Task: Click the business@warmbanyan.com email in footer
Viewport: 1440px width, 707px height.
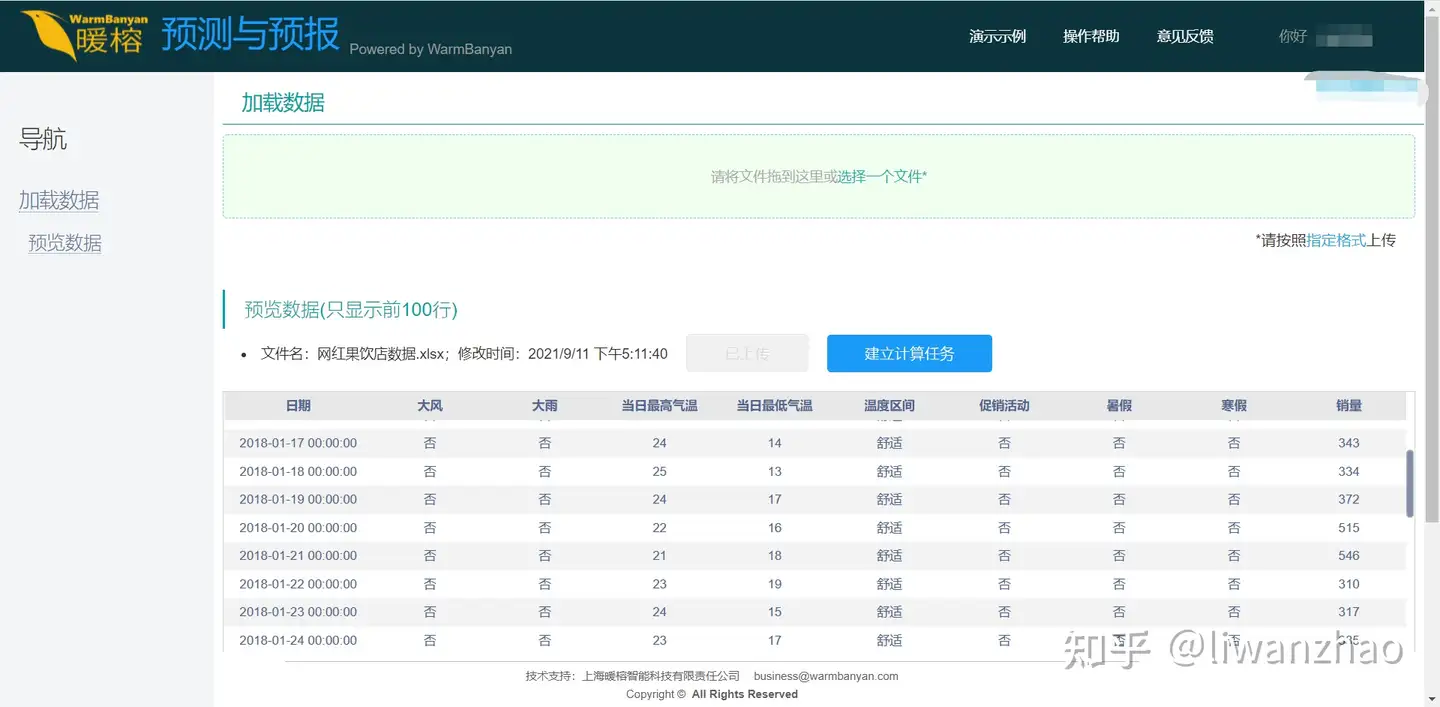Action: pyautogui.click(x=826, y=676)
